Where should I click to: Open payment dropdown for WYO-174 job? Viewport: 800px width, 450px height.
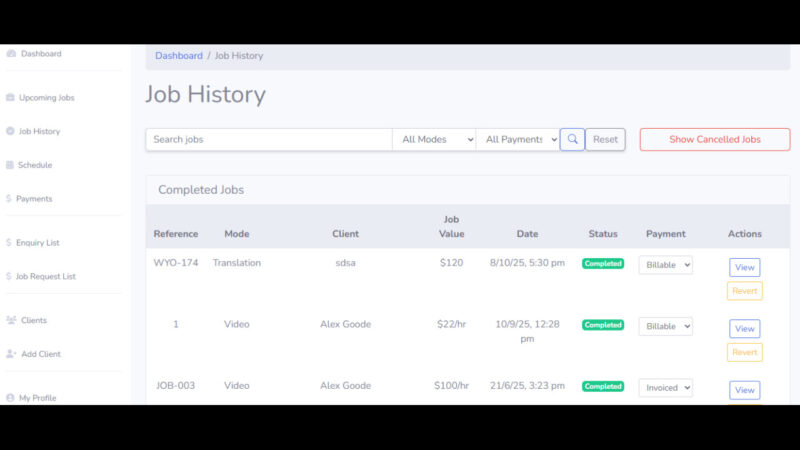pos(665,265)
